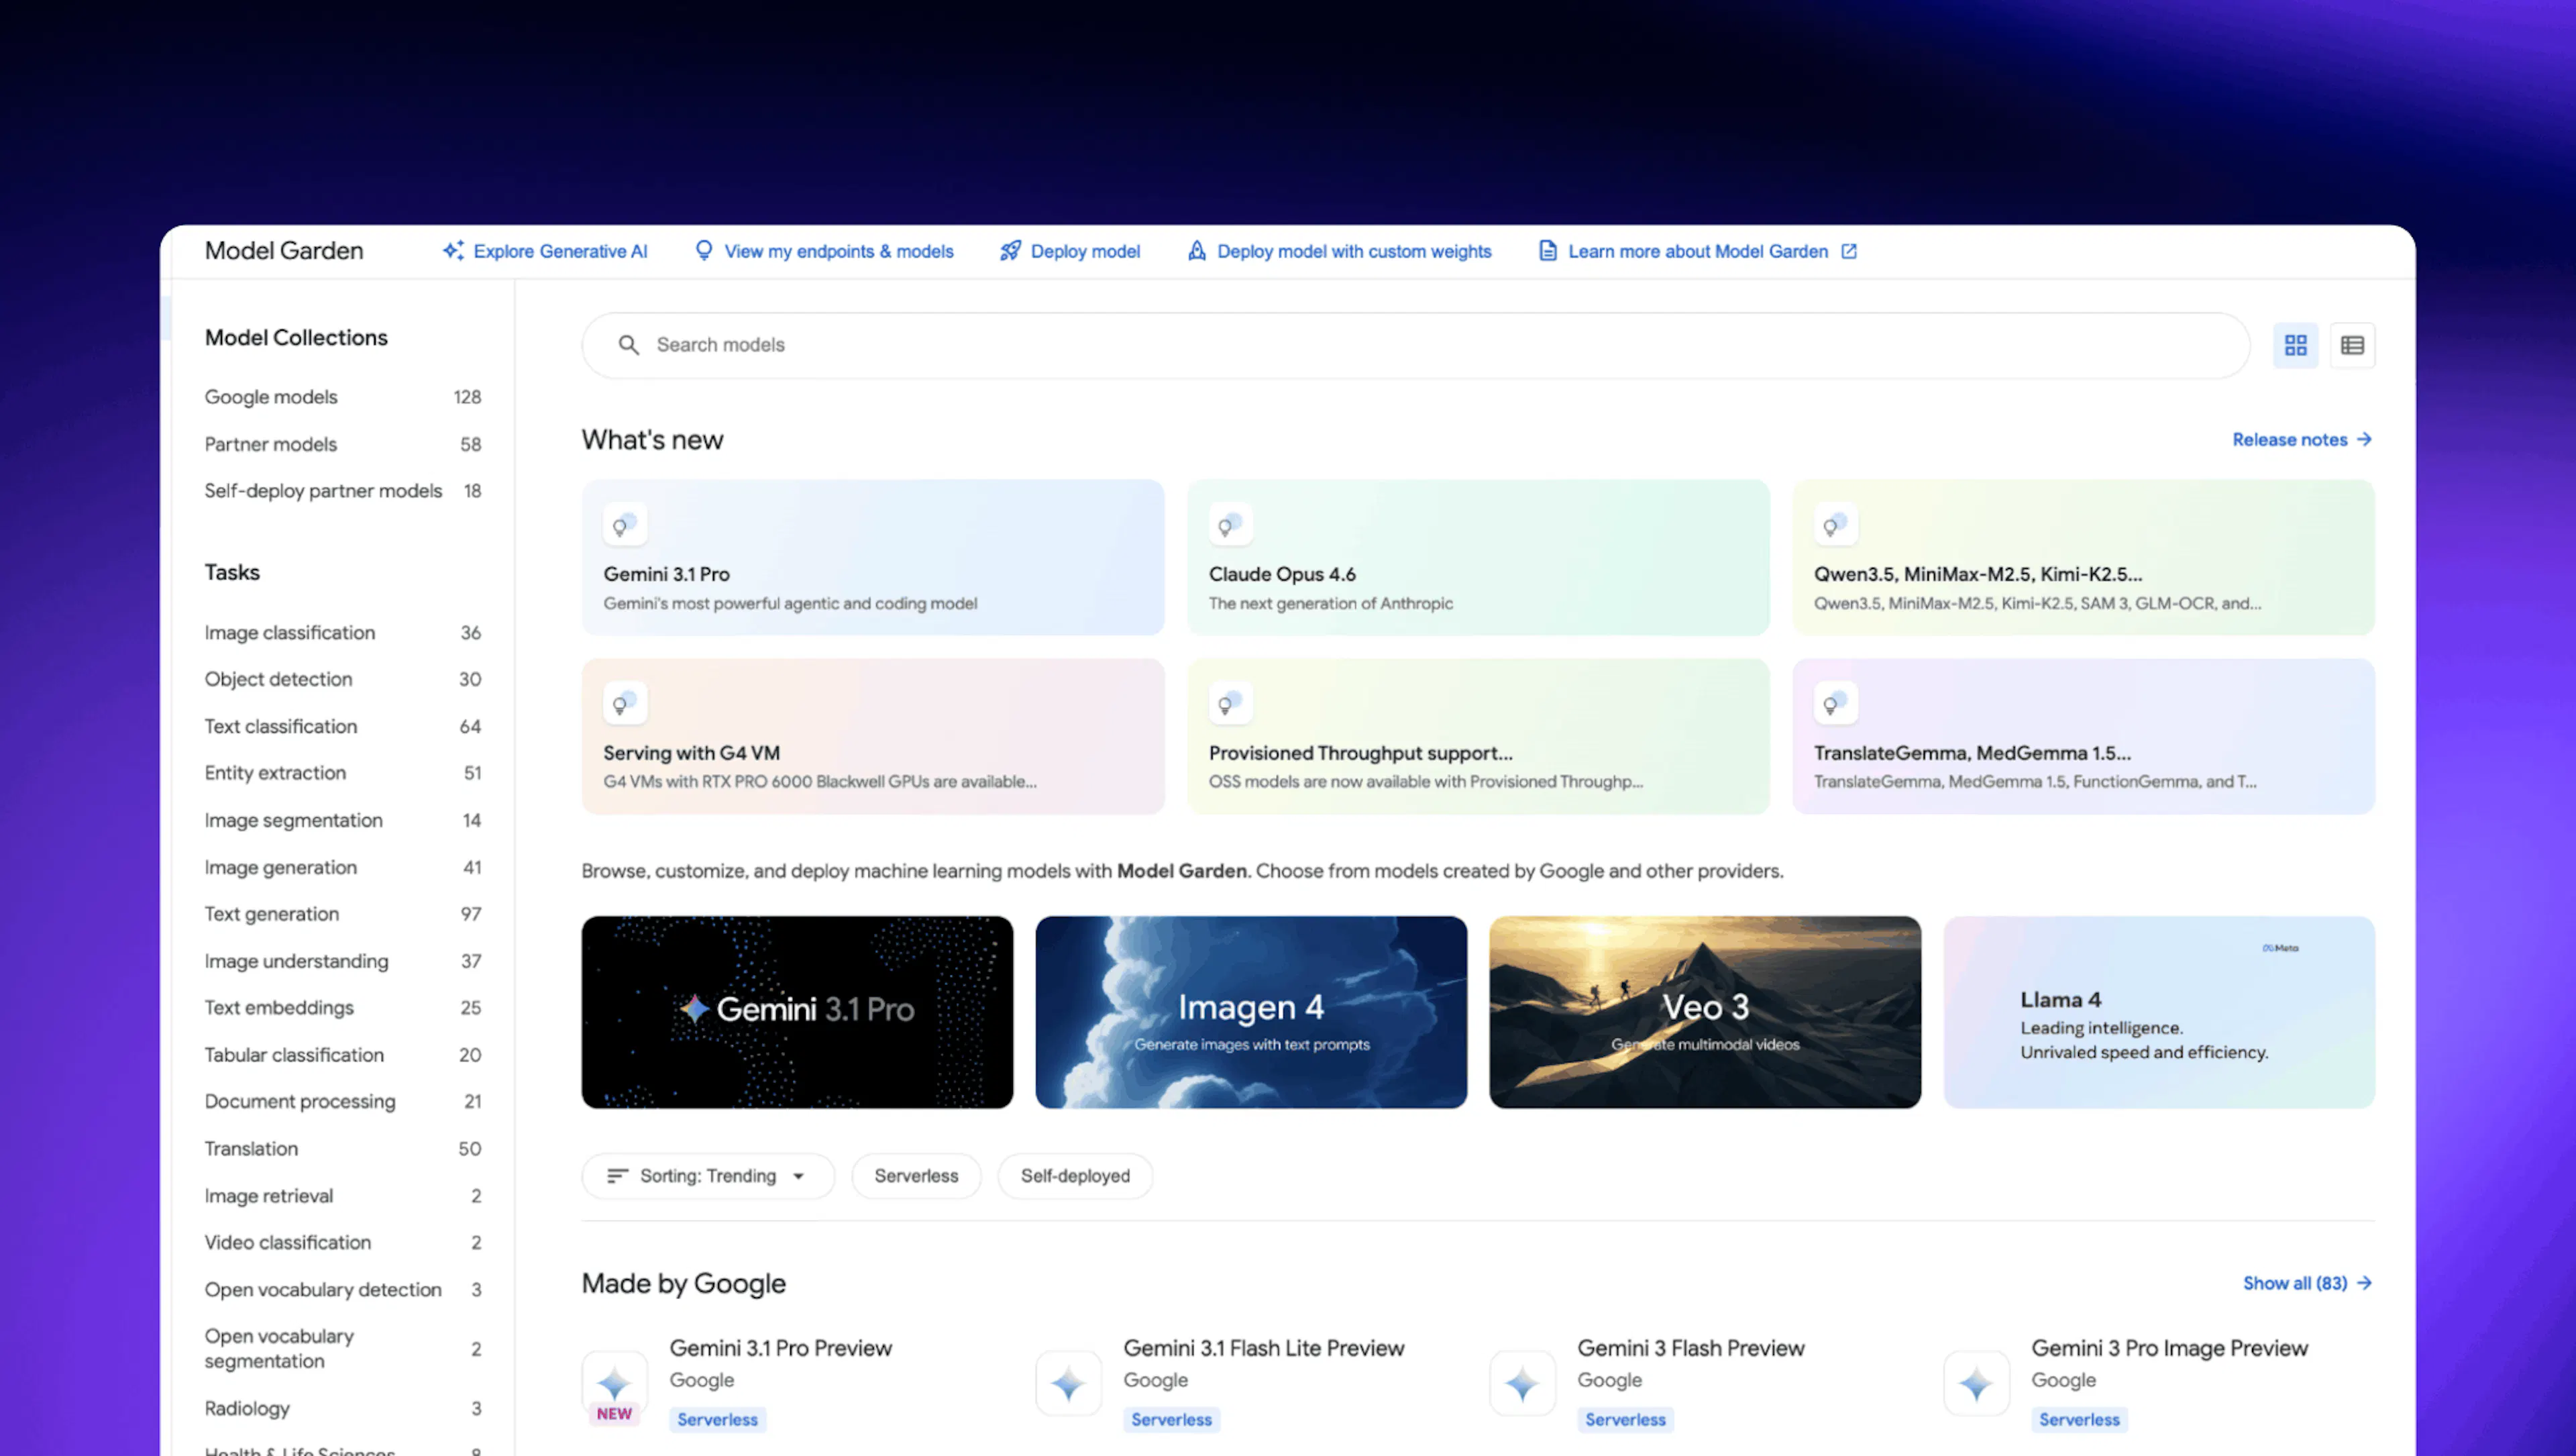Click the icon on Provisioned Throughput card
Viewport: 2576px width, 1456px height.
pos(1230,703)
